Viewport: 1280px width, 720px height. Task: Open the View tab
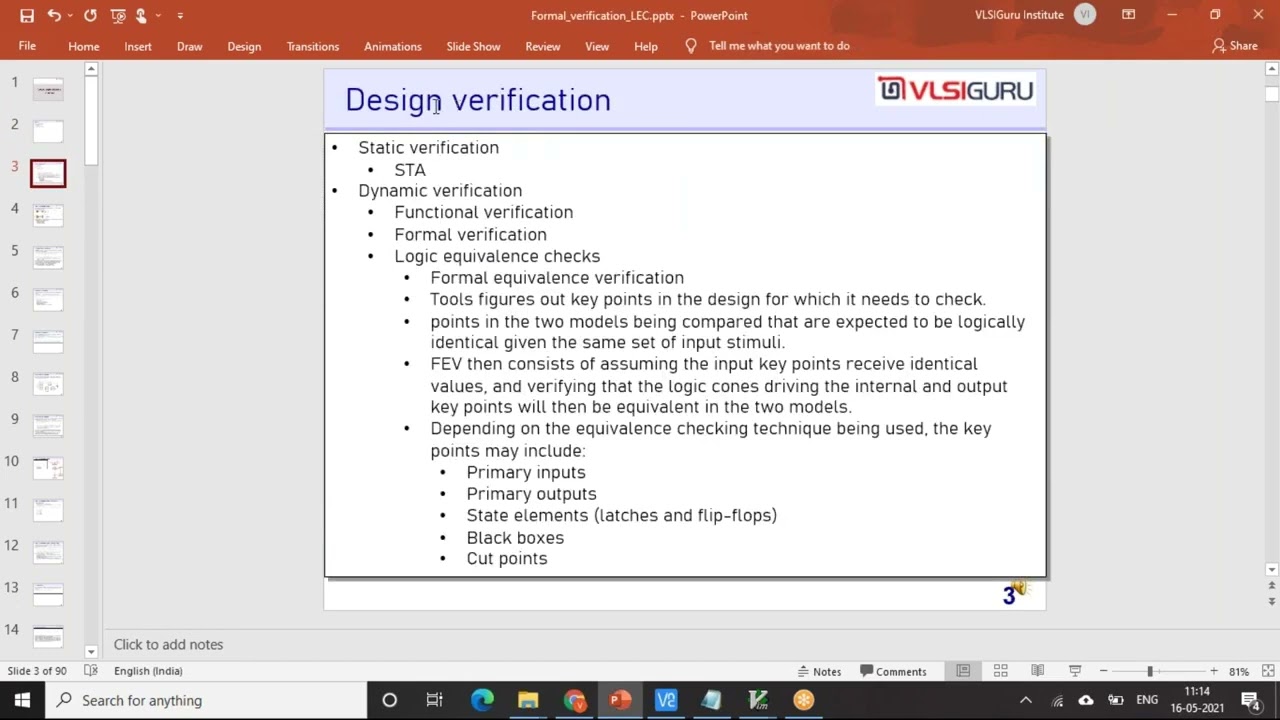[x=597, y=46]
